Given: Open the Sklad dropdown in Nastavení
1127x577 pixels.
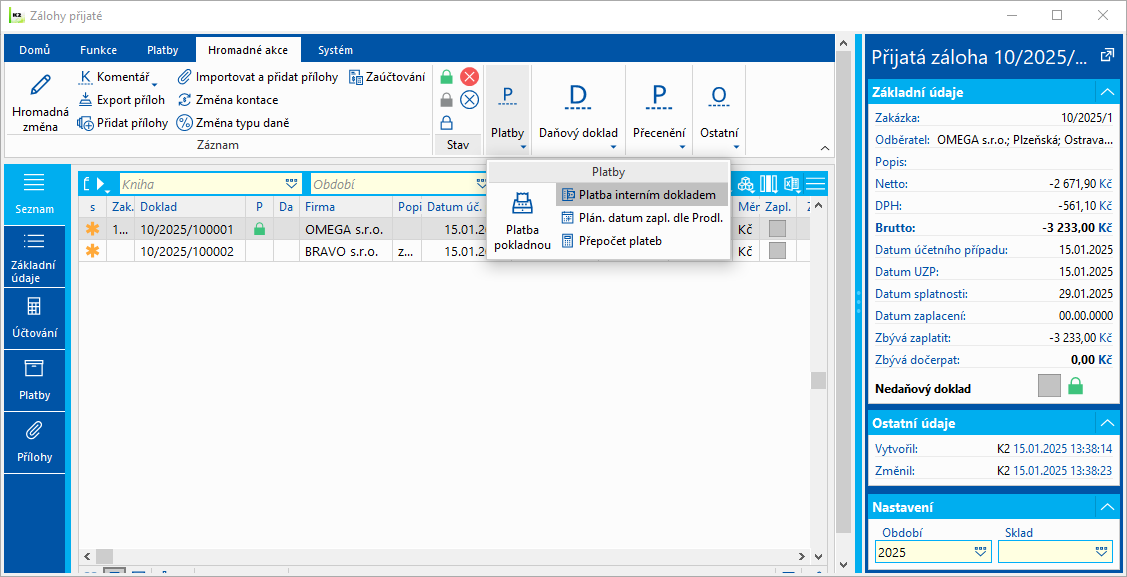Looking at the screenshot, I should click(x=1103, y=552).
